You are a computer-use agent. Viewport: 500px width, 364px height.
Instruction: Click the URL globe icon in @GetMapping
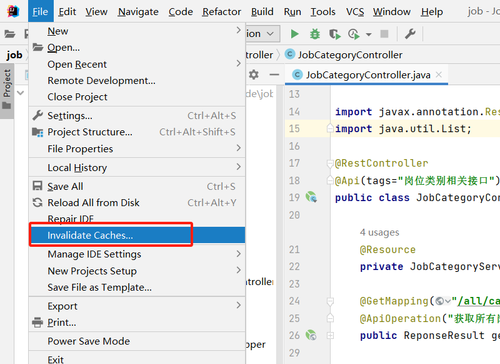440,301
